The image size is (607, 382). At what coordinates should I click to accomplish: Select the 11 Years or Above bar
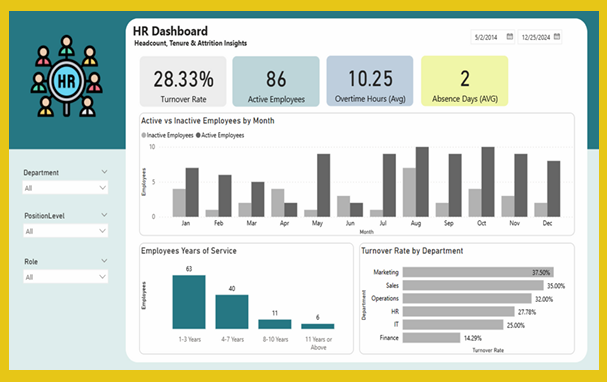(x=318, y=326)
